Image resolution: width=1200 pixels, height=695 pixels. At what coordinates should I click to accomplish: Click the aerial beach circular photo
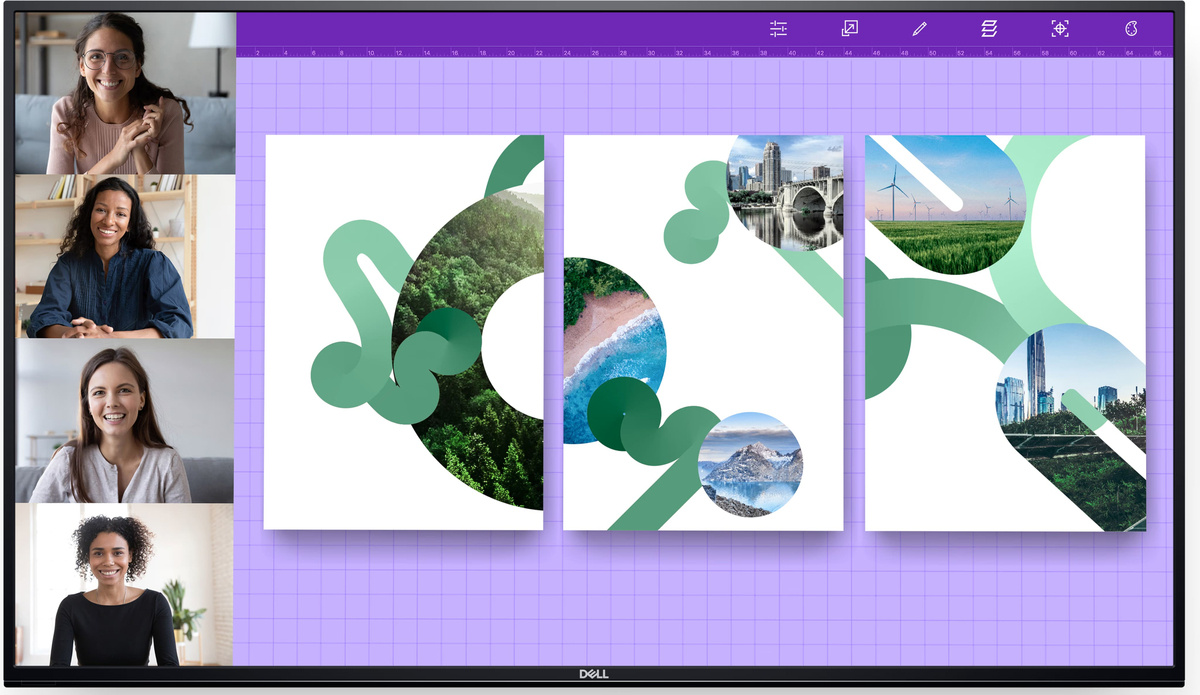[610, 345]
